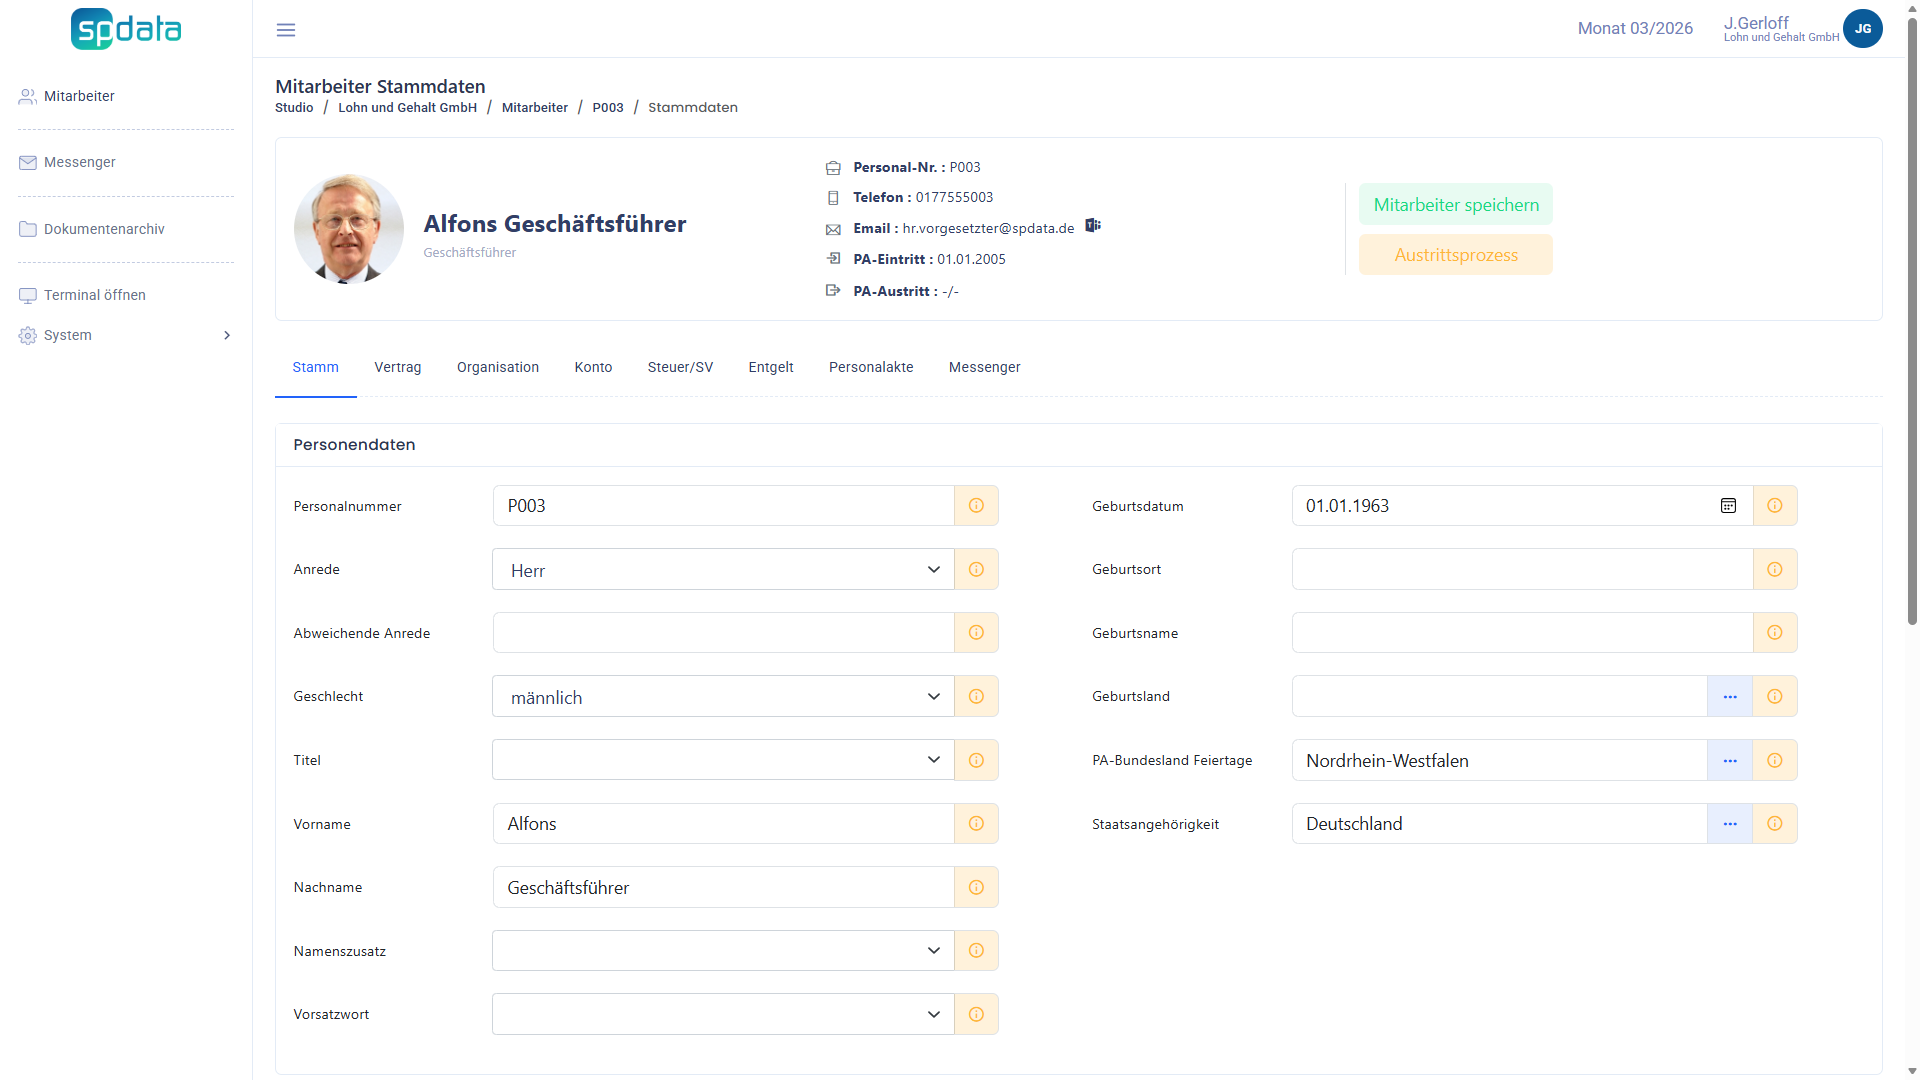The width and height of the screenshot is (1920, 1080).
Task: Click info icon next to Geburtsort
Action: [1775, 569]
